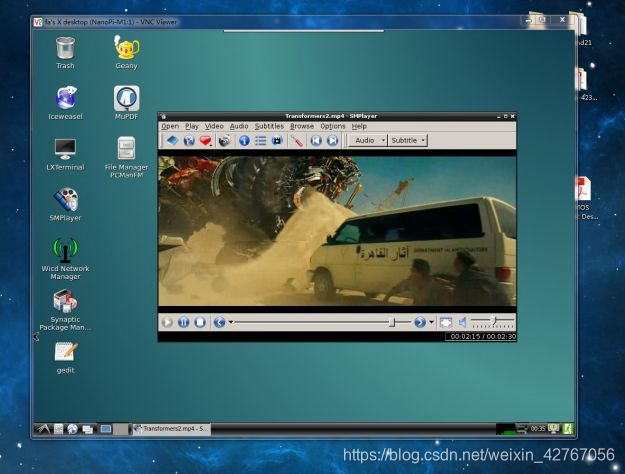Launch Geany from desktop
The height and width of the screenshot is (474, 625).
point(126,52)
